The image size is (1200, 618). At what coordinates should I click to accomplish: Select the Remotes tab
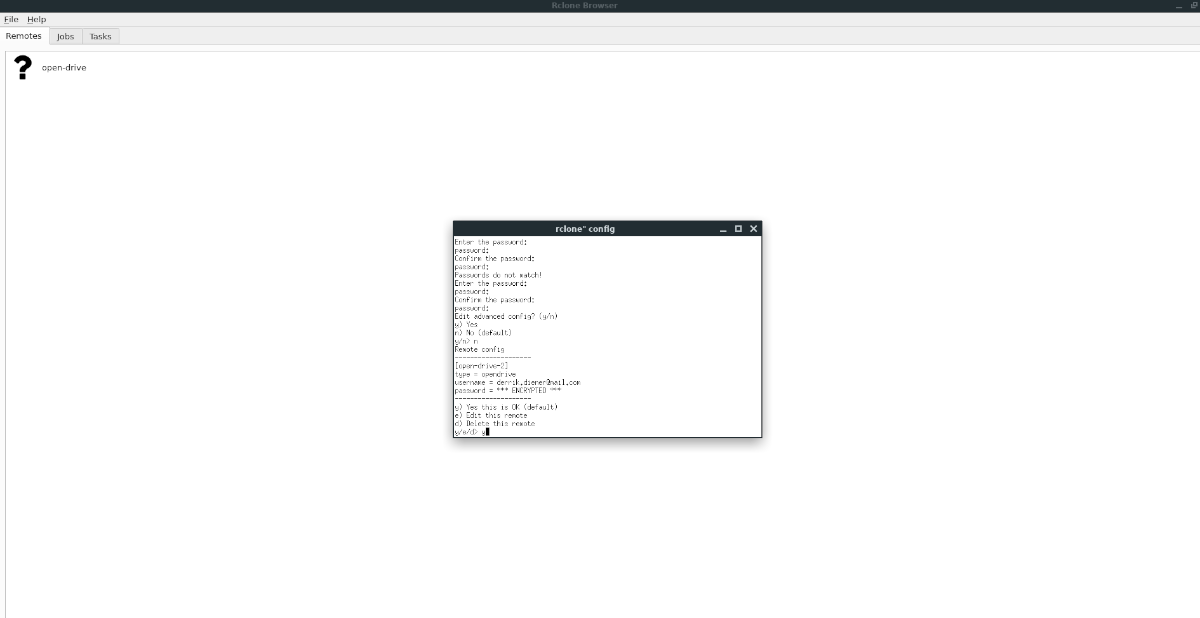pos(23,36)
